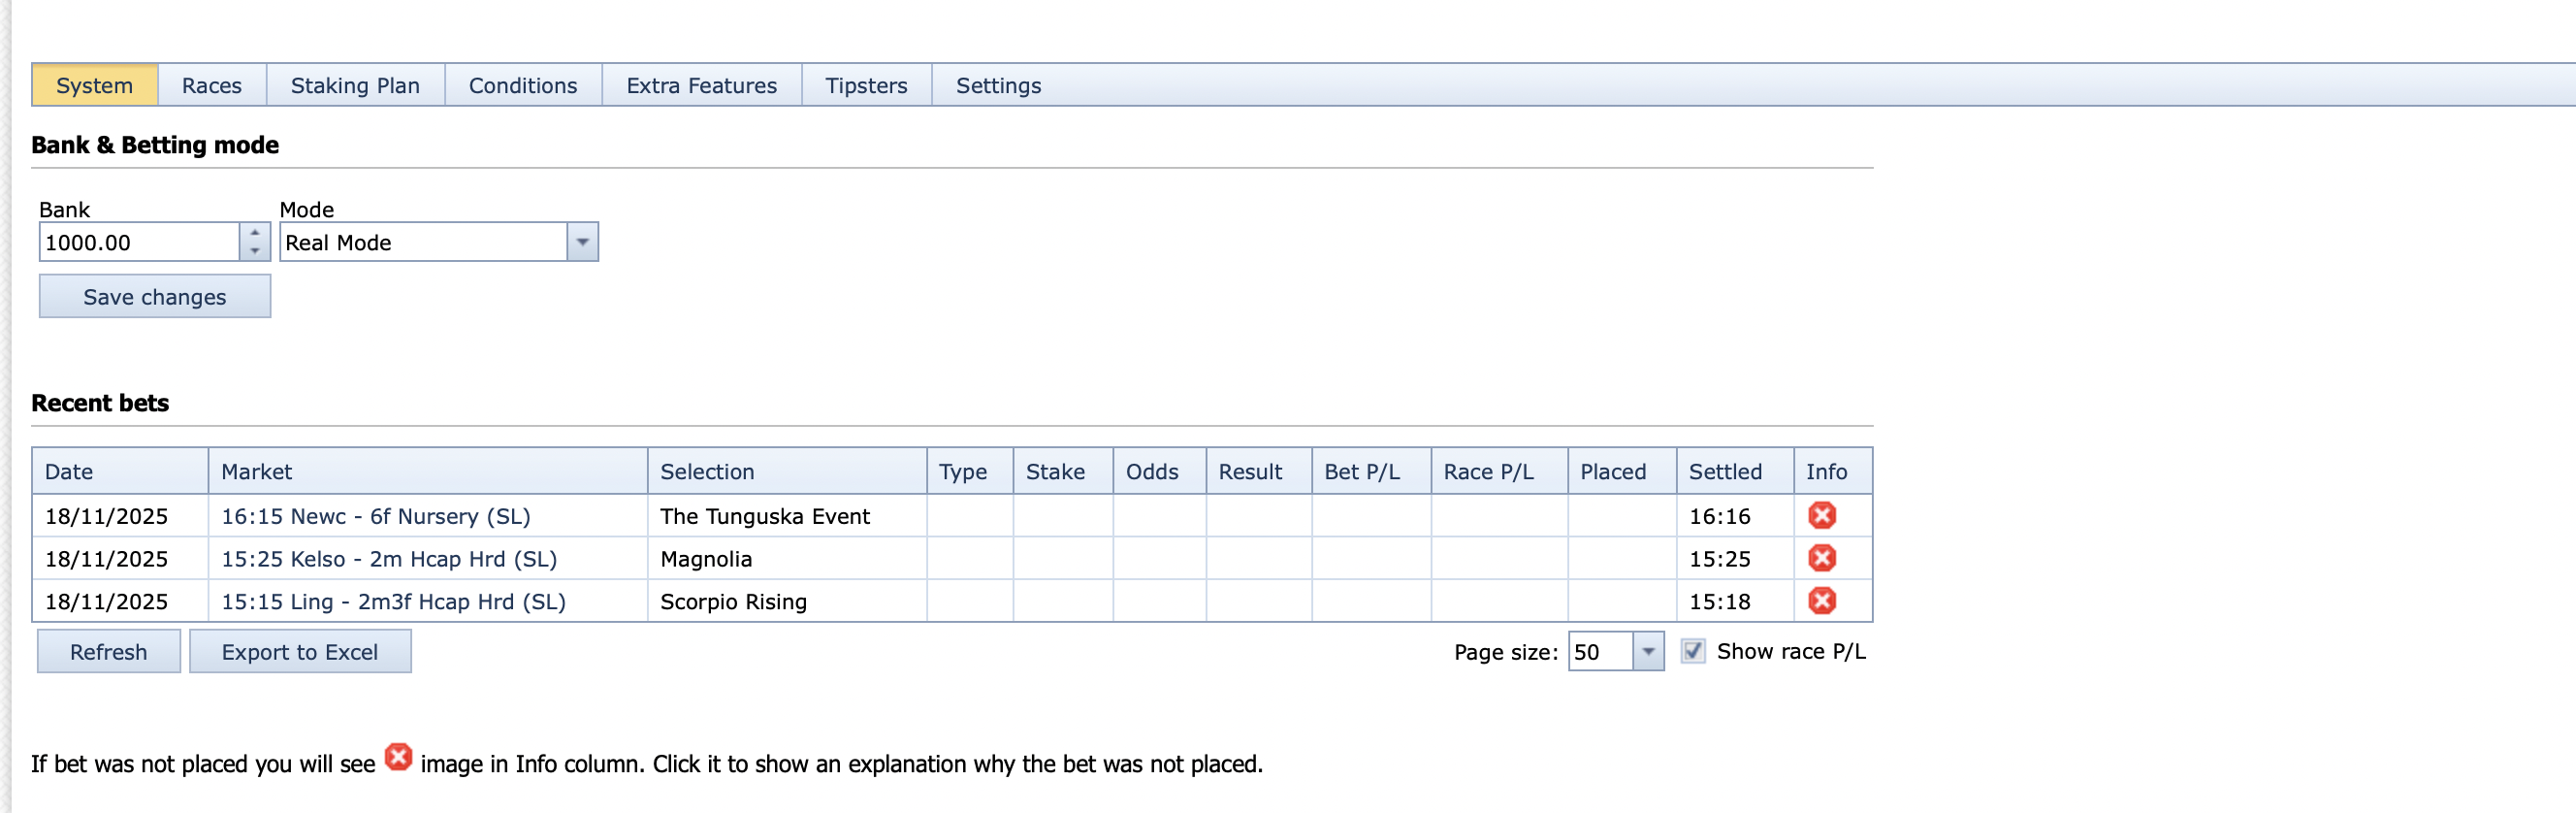Open the Mode dropdown arrow
Viewport: 2576px width, 813px height.
coord(582,242)
